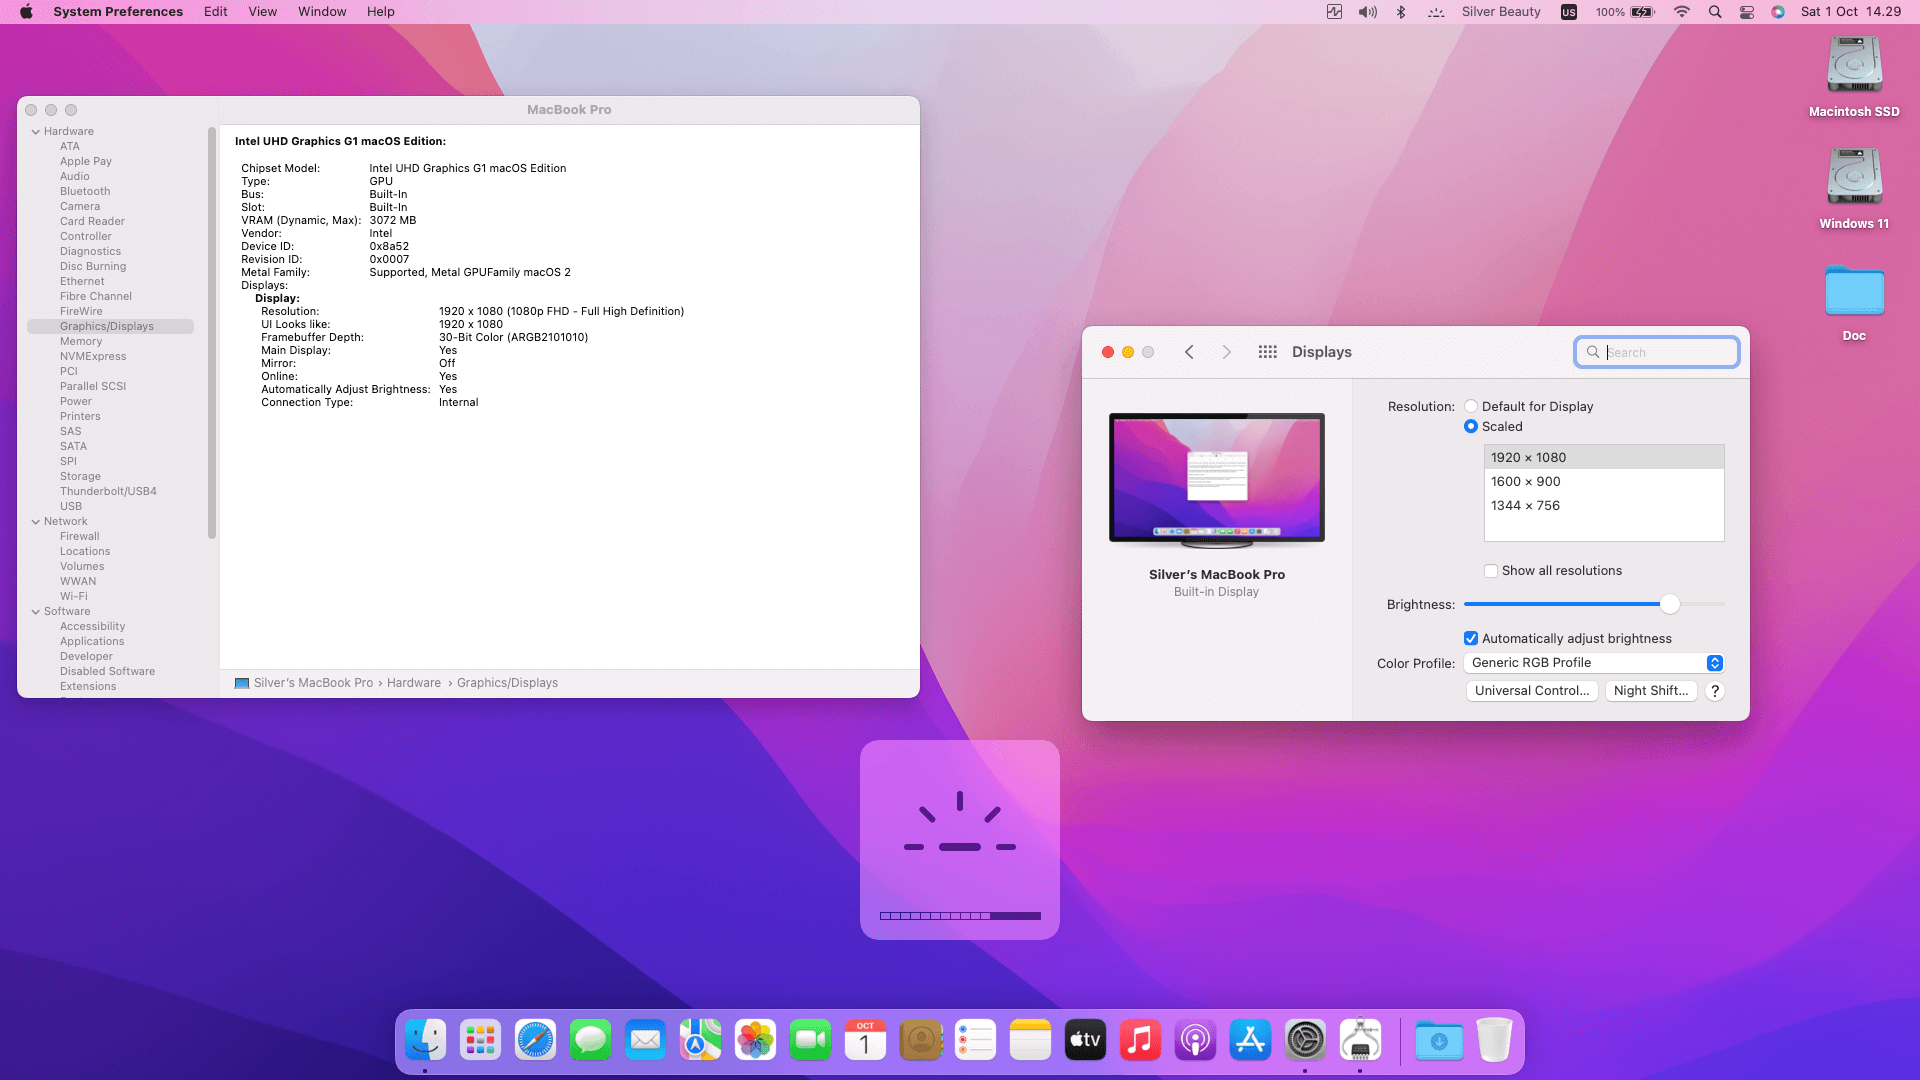Screen dimensions: 1920x1080
Task: Open Apple TV app in the Dock
Action: click(x=1085, y=1041)
